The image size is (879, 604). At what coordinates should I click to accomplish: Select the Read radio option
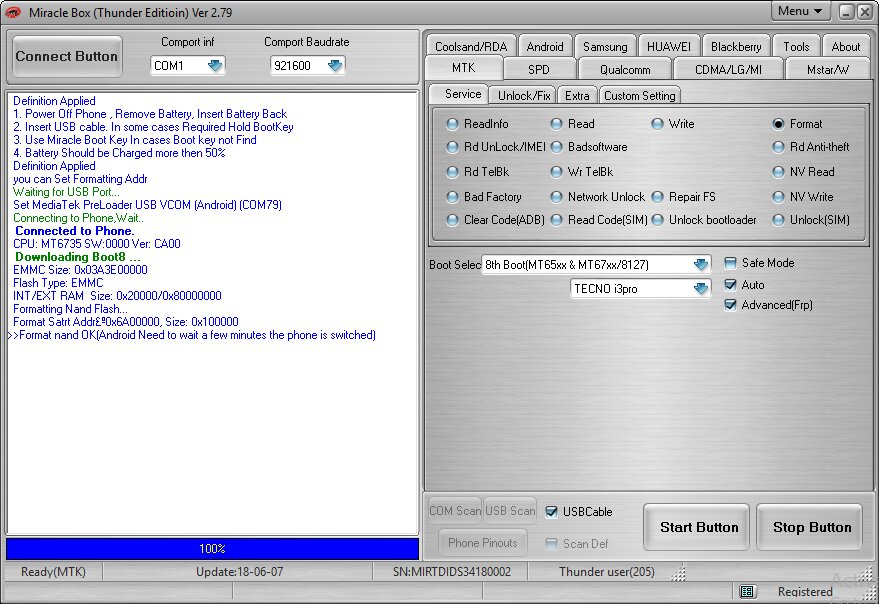coord(556,124)
